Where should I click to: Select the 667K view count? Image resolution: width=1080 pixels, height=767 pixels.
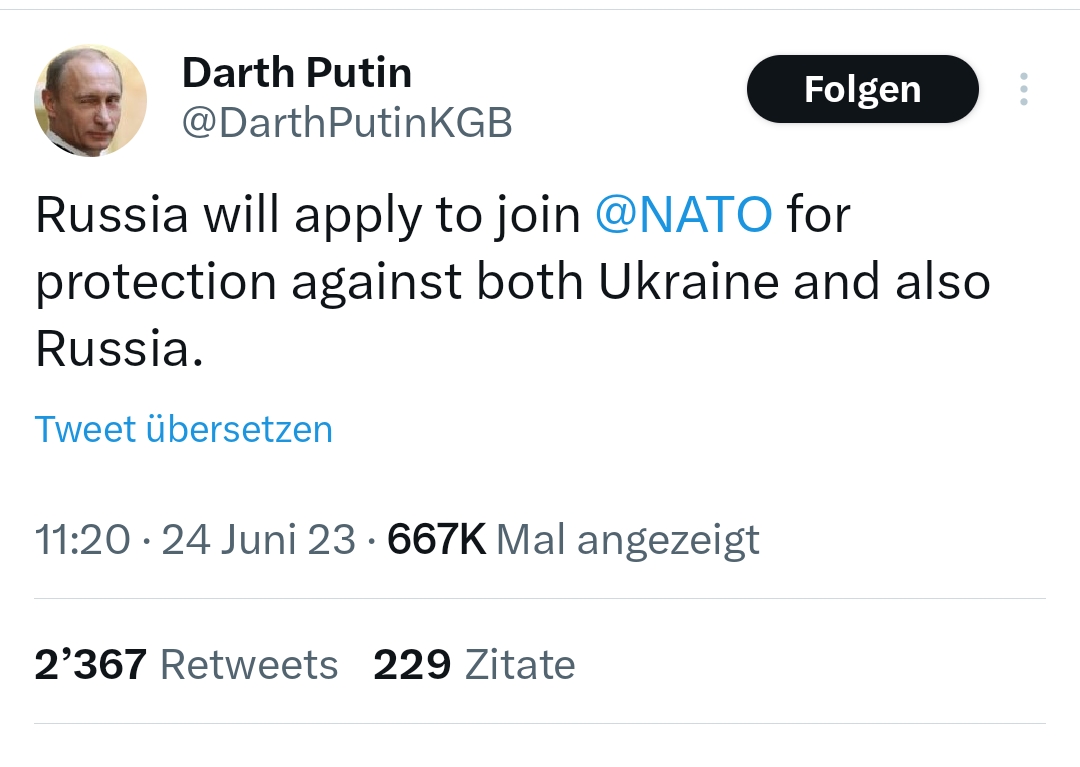(x=436, y=540)
